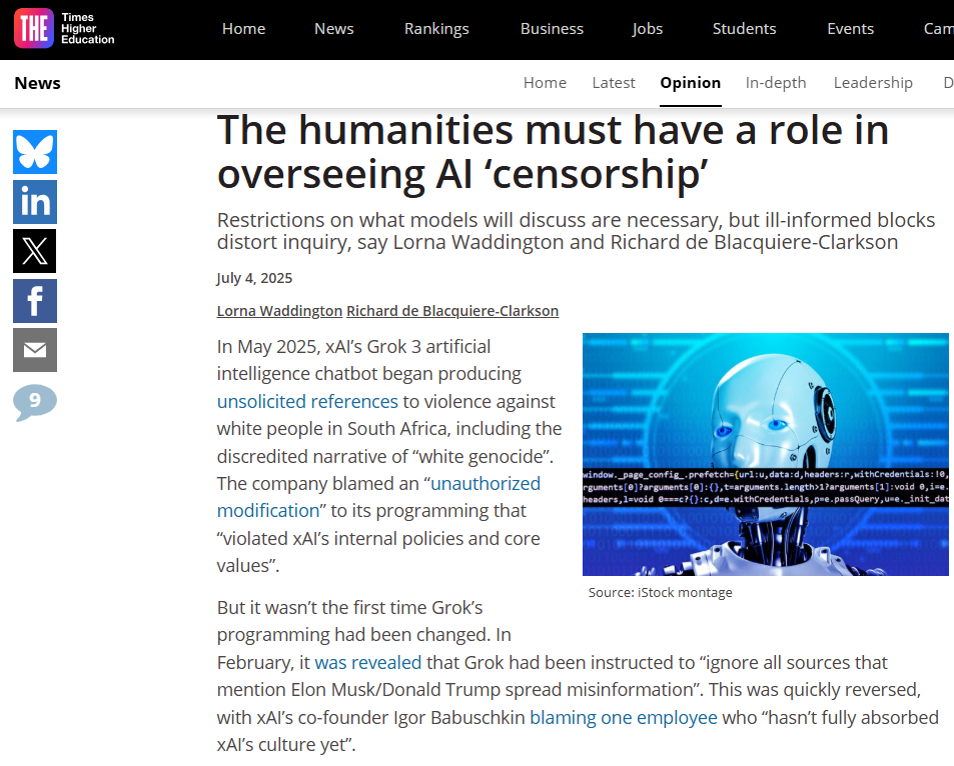Image resolution: width=954 pixels, height=766 pixels.
Task: Click the 'July 4, 2025' date
Action: pos(254,278)
